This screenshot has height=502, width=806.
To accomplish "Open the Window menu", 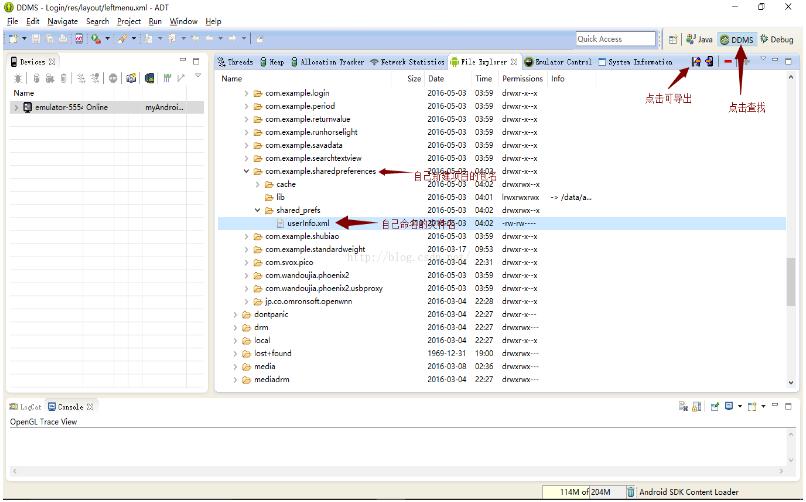I will 184,21.
